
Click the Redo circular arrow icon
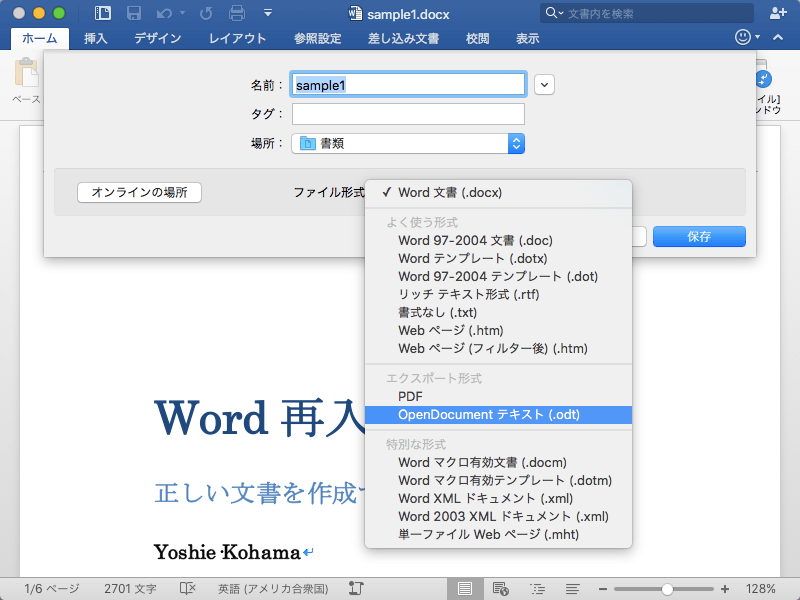206,13
